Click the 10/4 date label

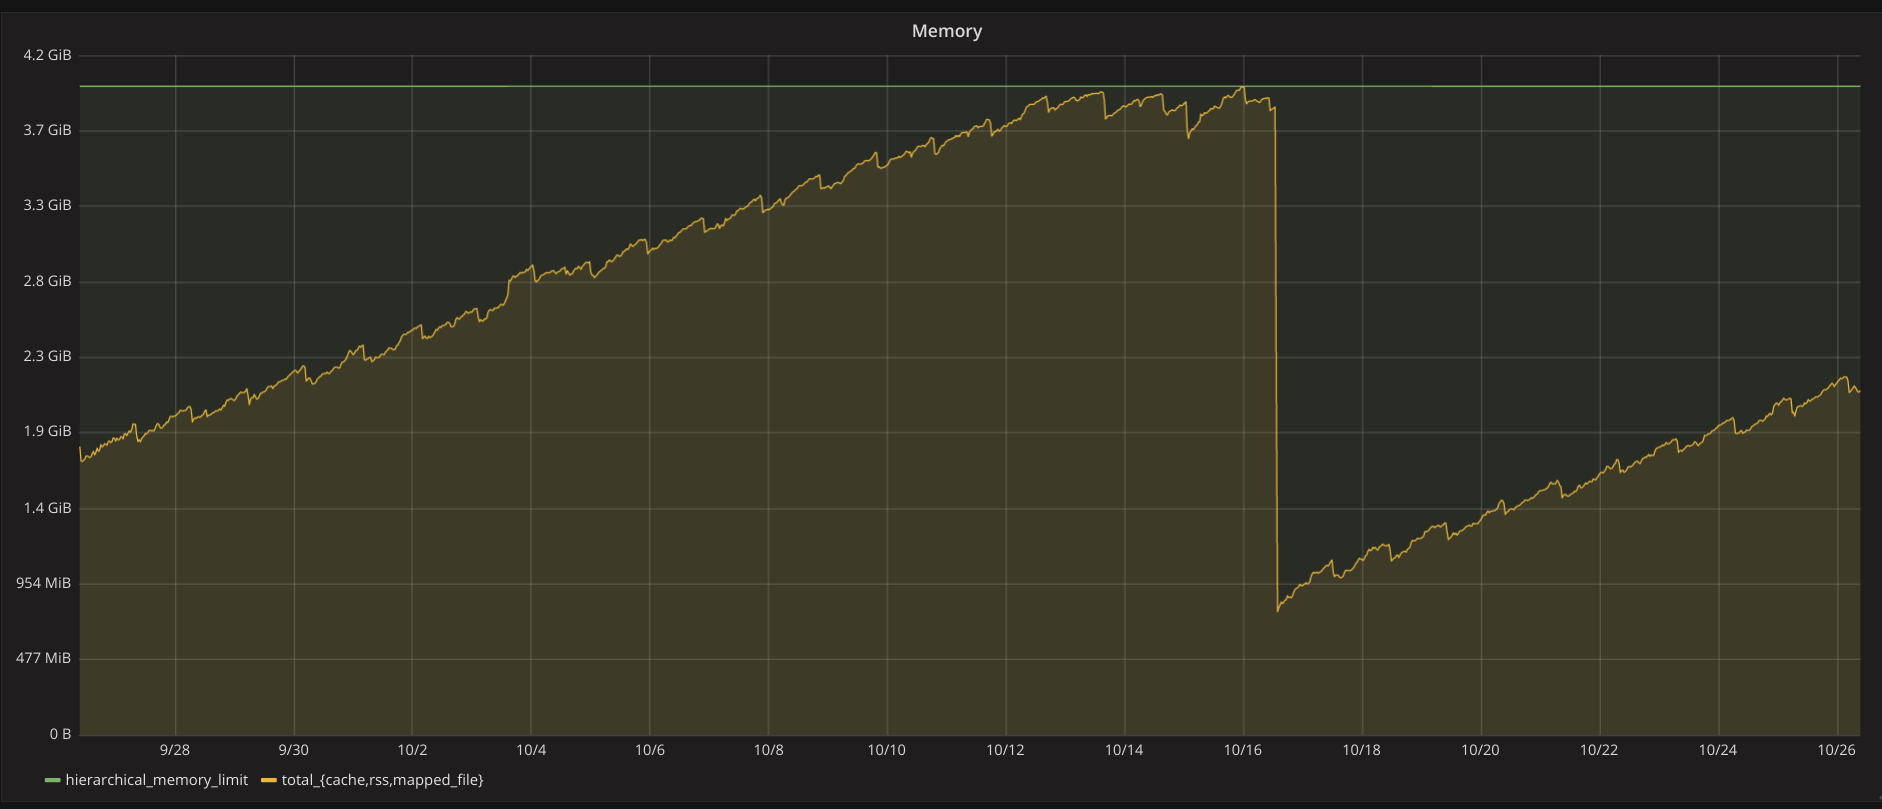point(531,750)
